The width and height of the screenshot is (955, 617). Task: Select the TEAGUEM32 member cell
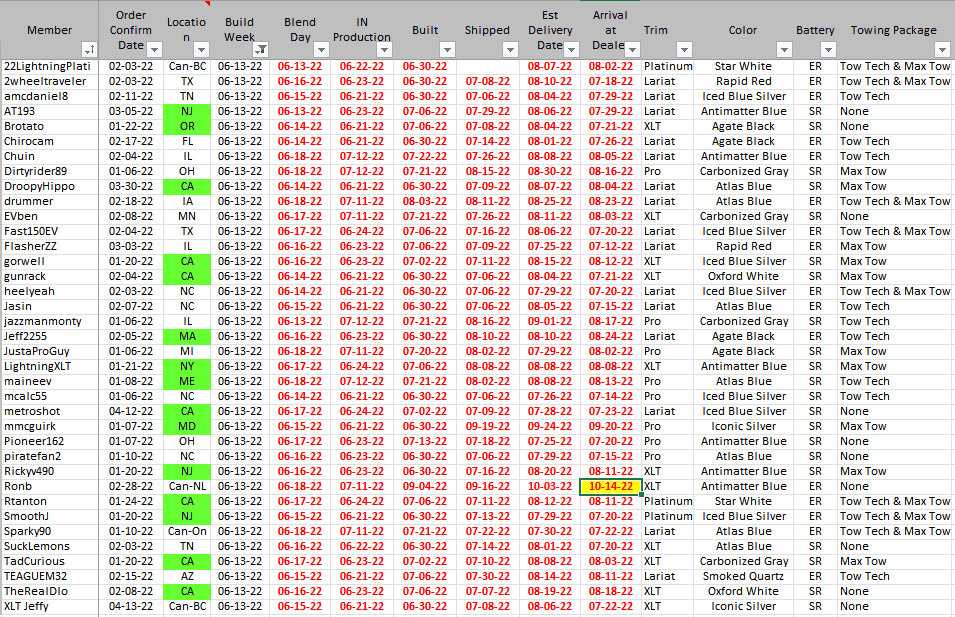pyautogui.click(x=50, y=576)
